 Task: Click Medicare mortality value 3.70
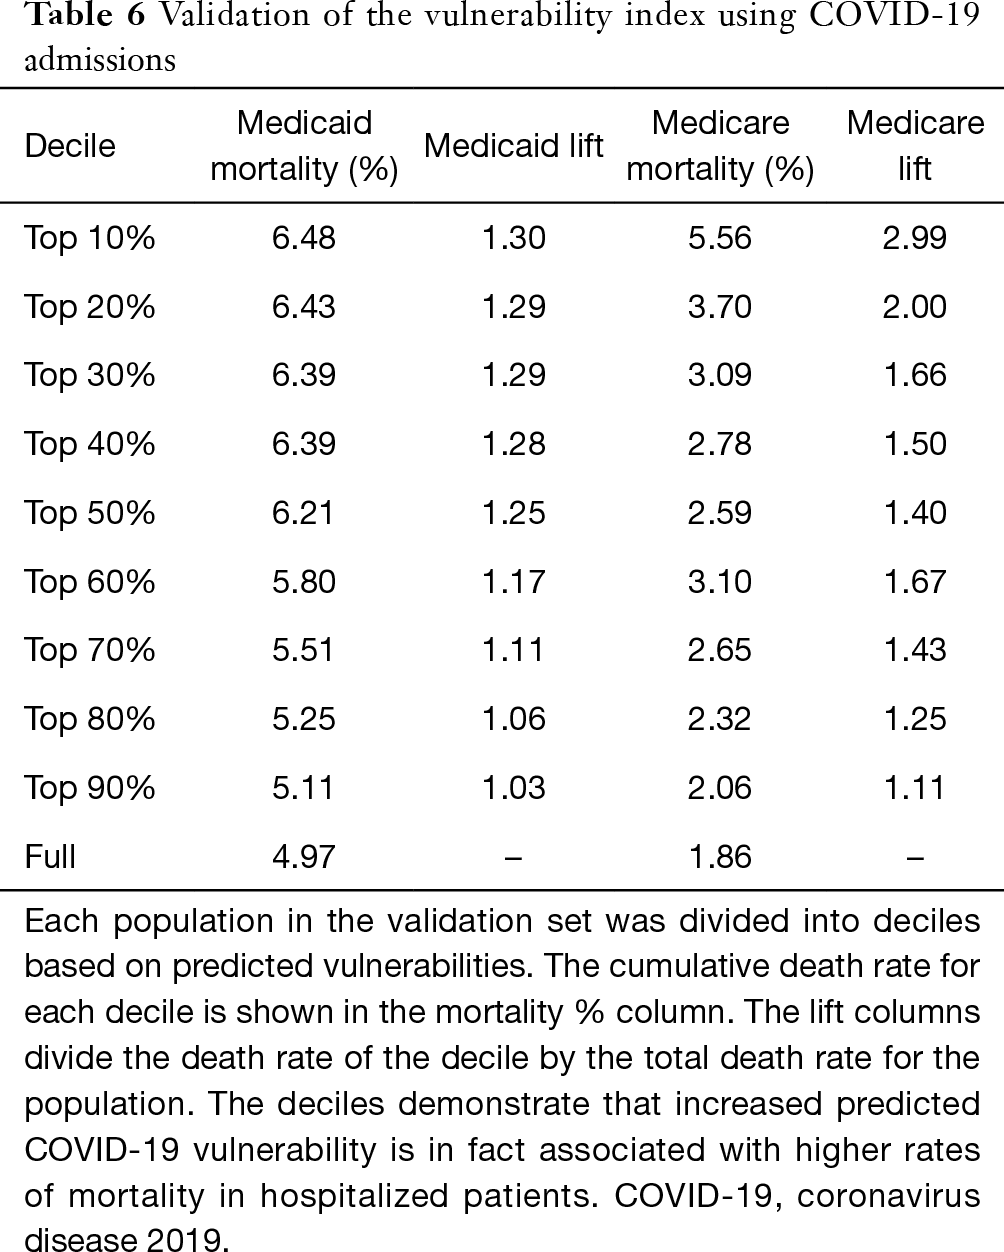pos(720,307)
